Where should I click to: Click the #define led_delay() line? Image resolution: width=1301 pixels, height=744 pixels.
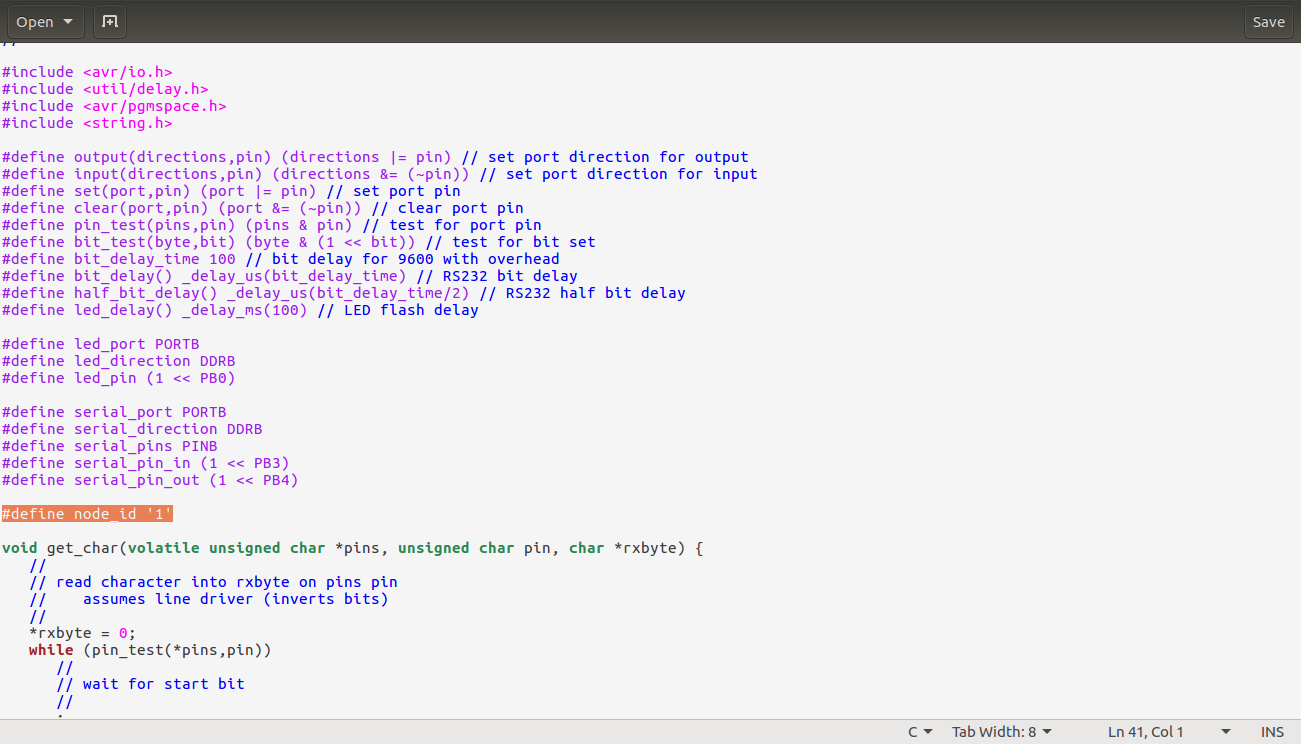pos(240,310)
